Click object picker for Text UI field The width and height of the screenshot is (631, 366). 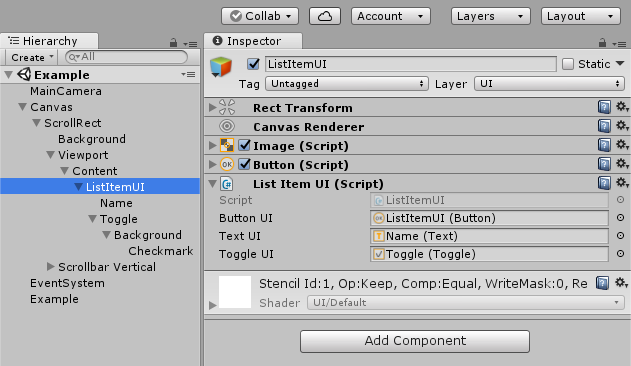click(621, 236)
